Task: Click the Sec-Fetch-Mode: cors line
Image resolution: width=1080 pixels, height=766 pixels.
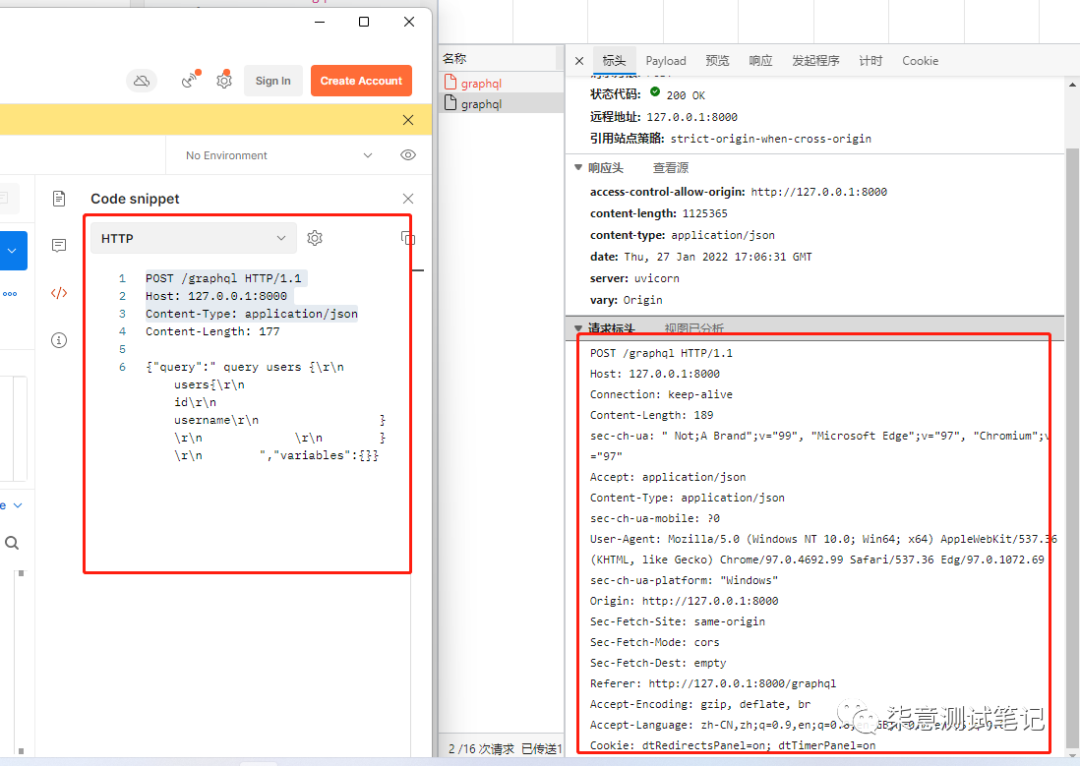Action: coord(654,643)
